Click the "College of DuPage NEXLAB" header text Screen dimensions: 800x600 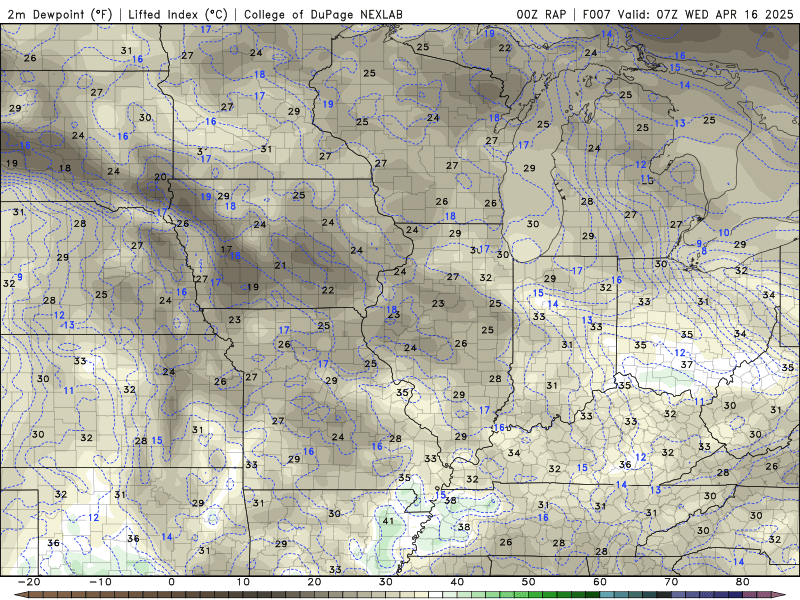click(x=323, y=14)
